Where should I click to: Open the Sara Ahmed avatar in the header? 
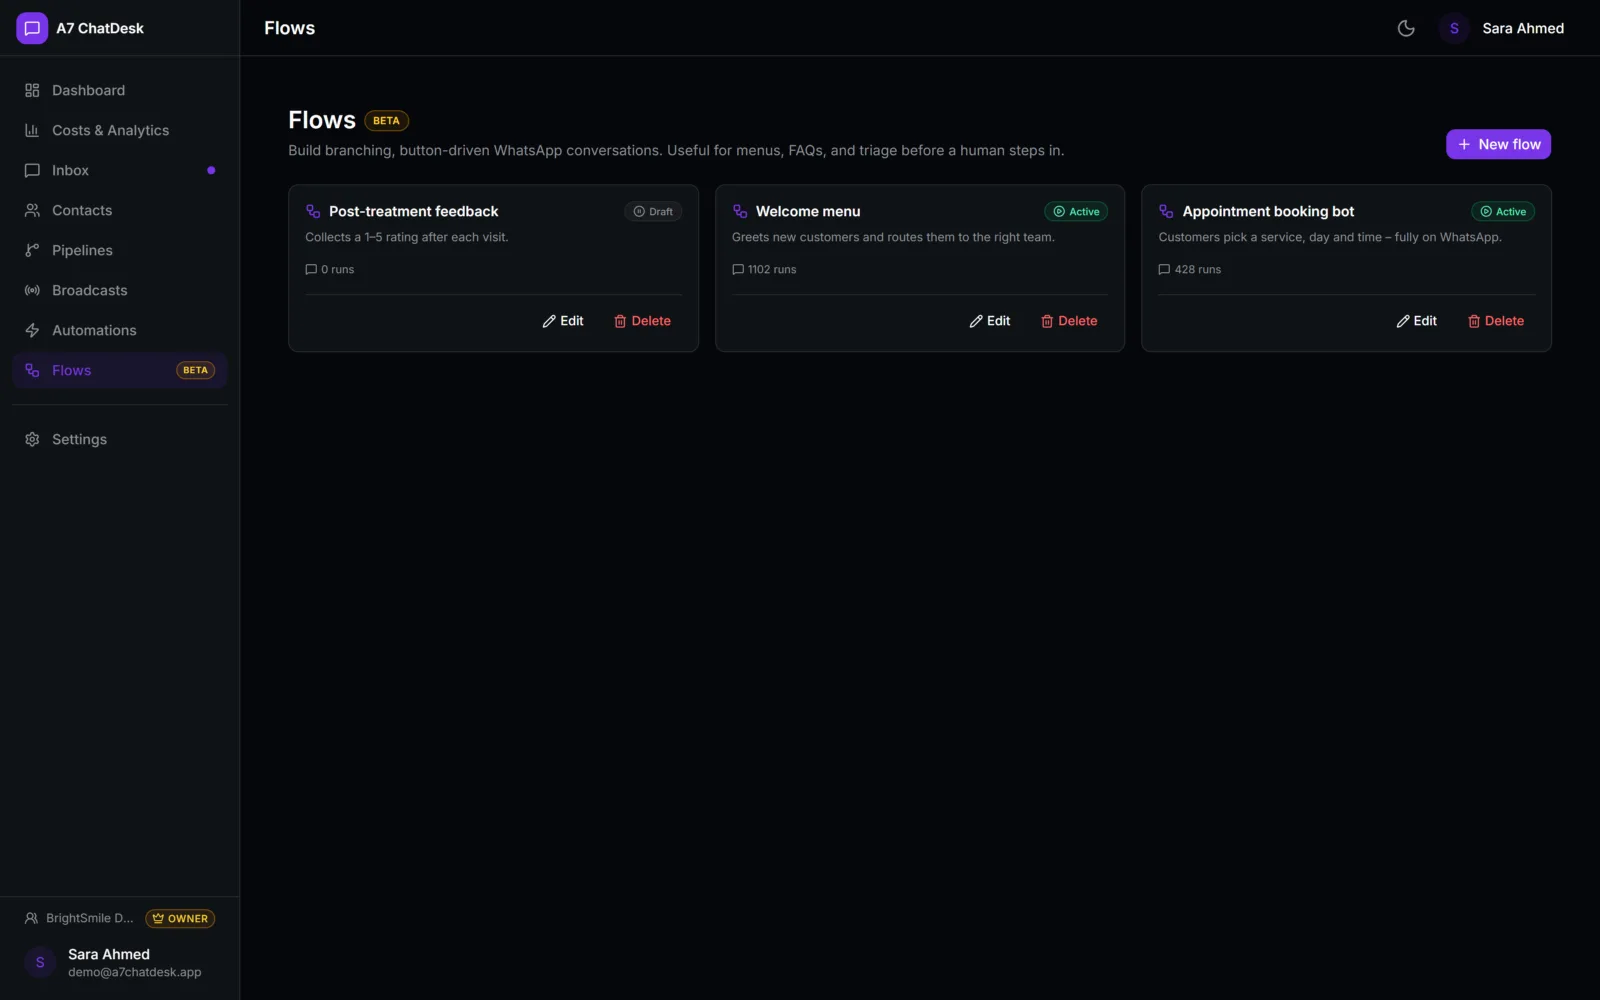1454,28
